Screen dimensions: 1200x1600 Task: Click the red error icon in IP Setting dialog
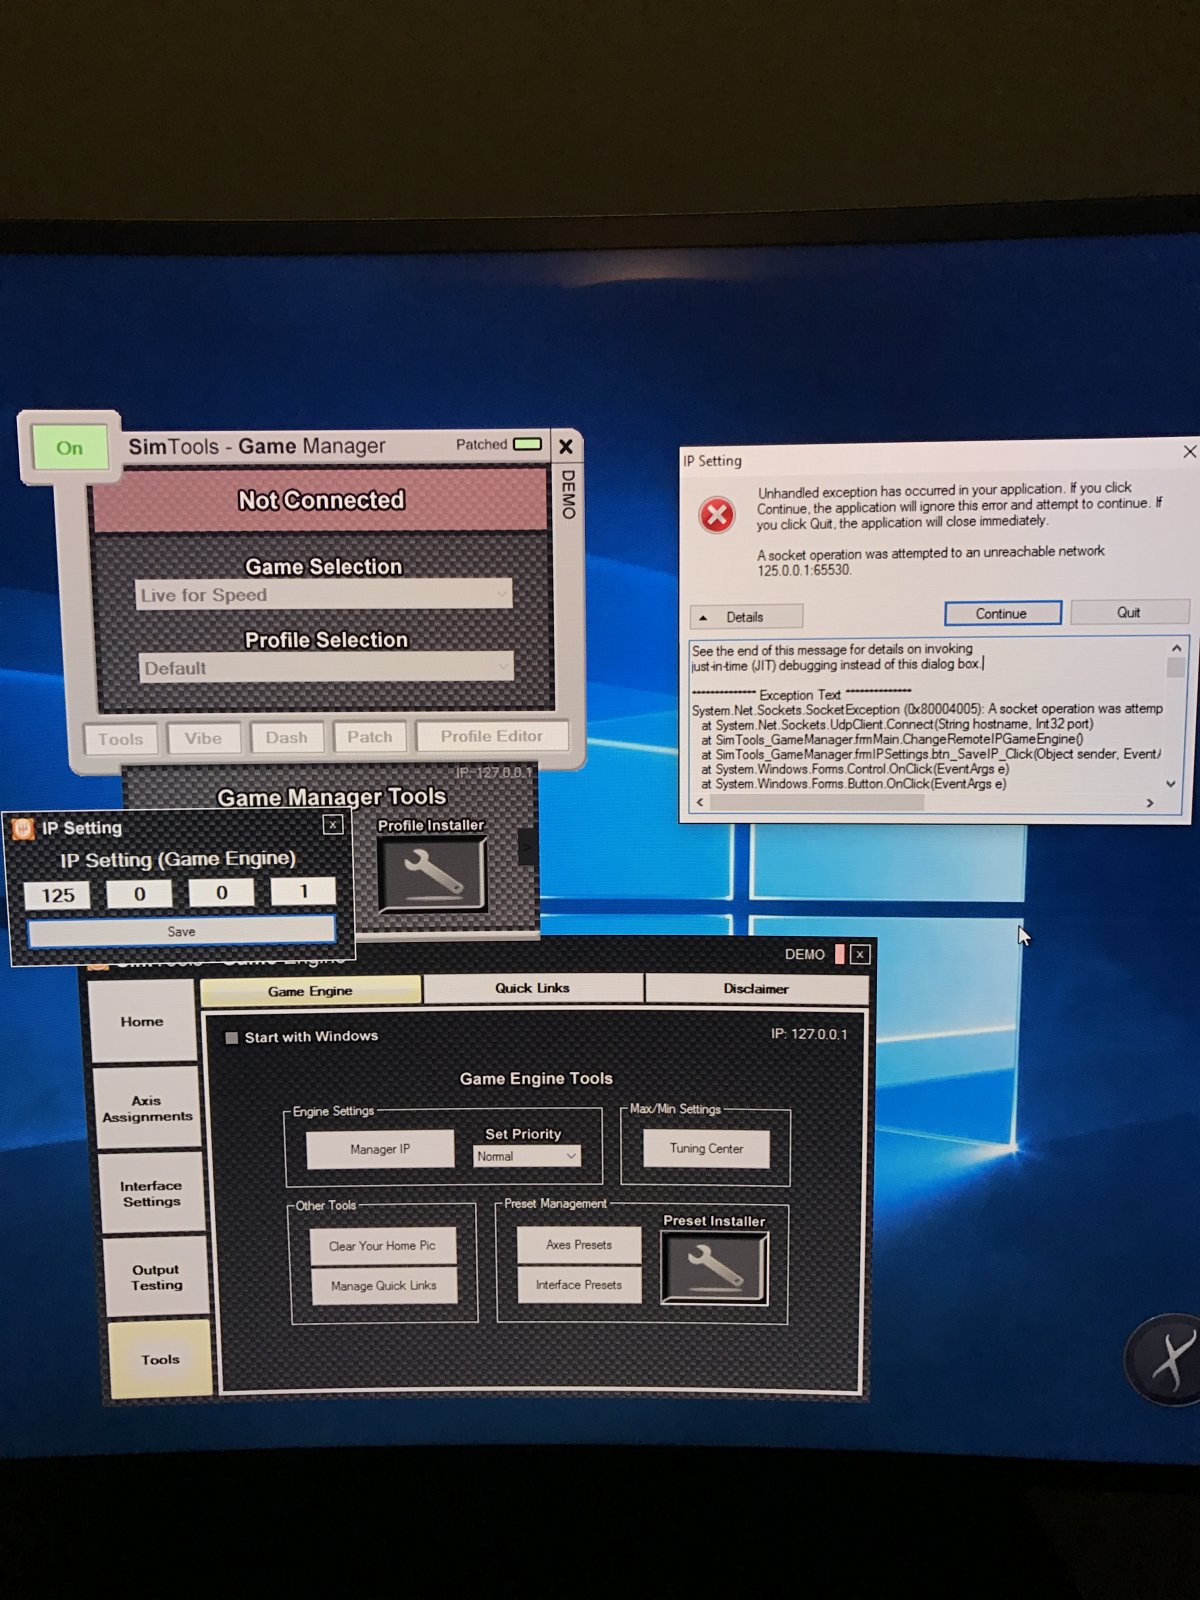pos(716,515)
